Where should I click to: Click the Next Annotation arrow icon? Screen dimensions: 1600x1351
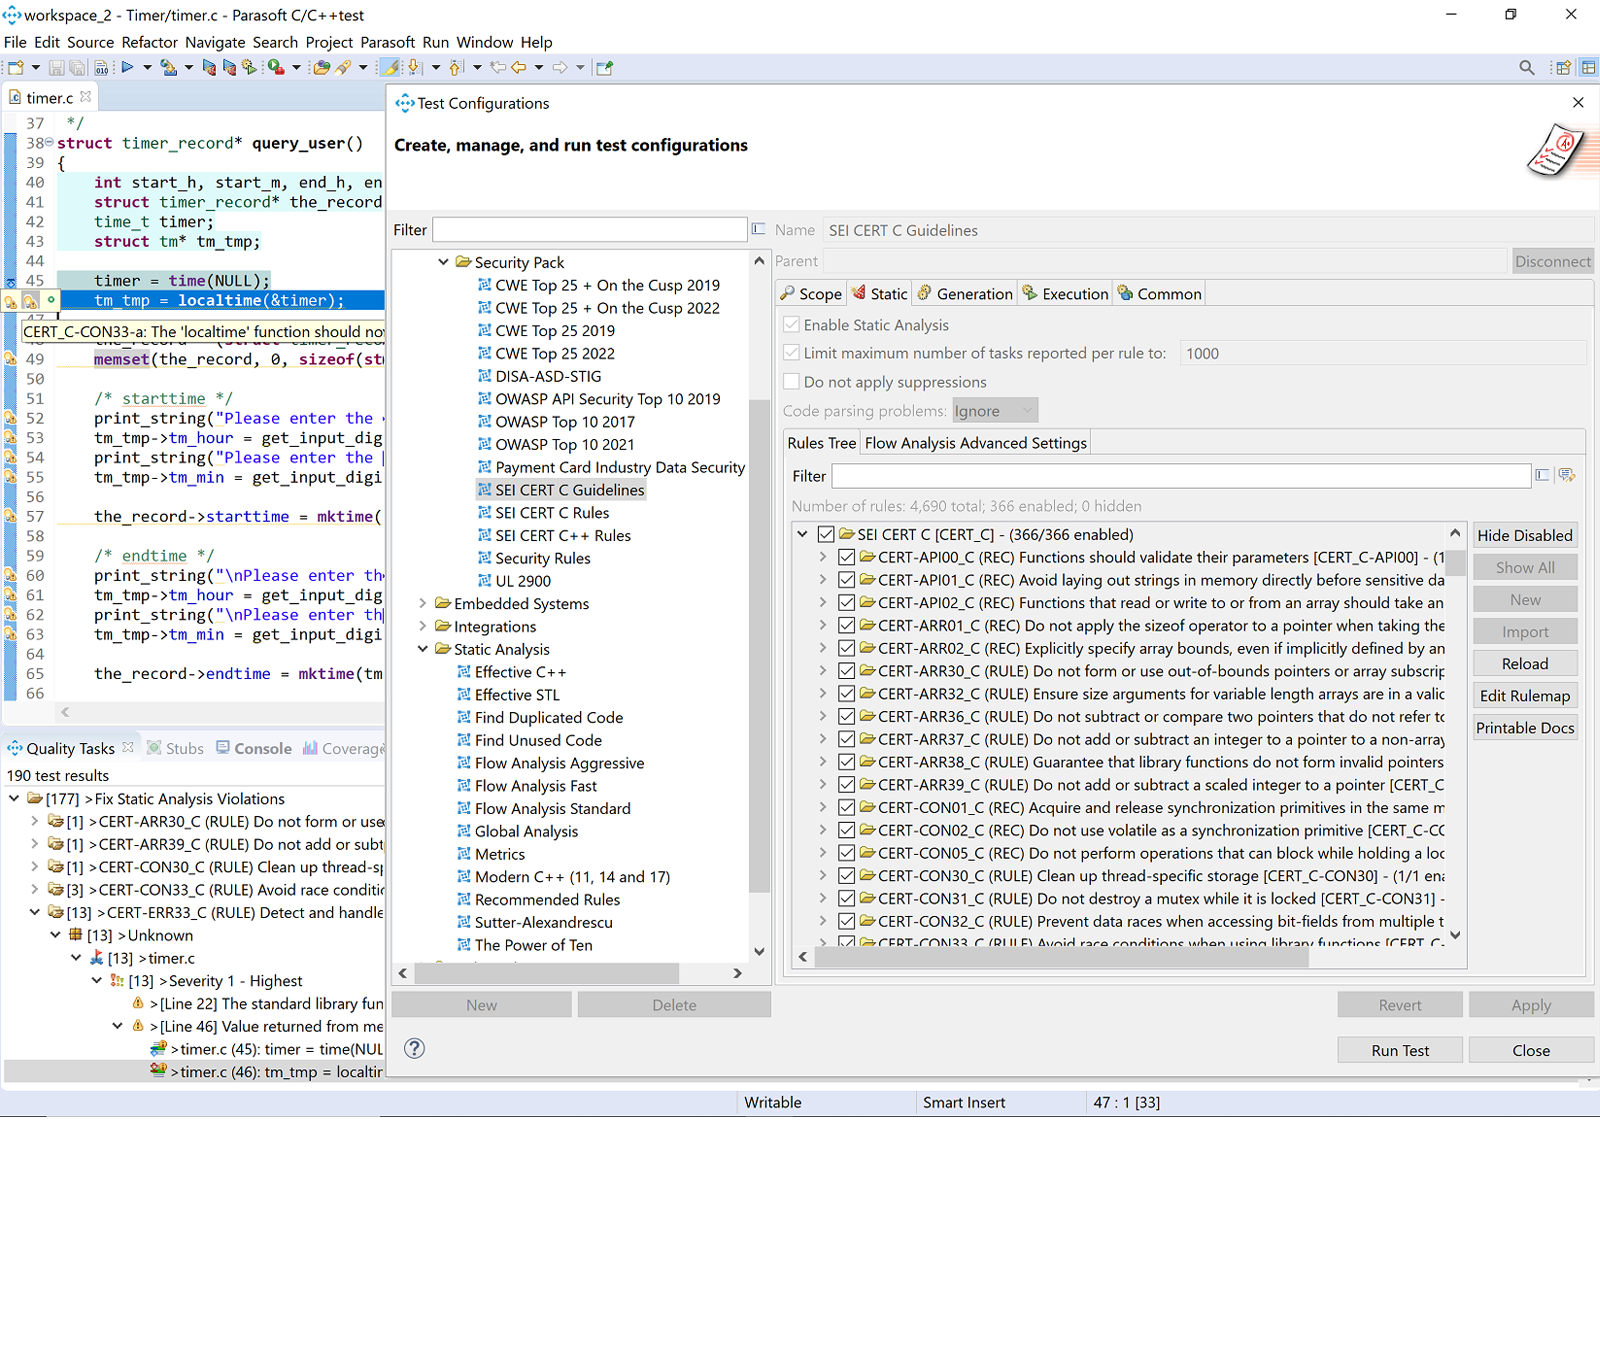pos(415,67)
